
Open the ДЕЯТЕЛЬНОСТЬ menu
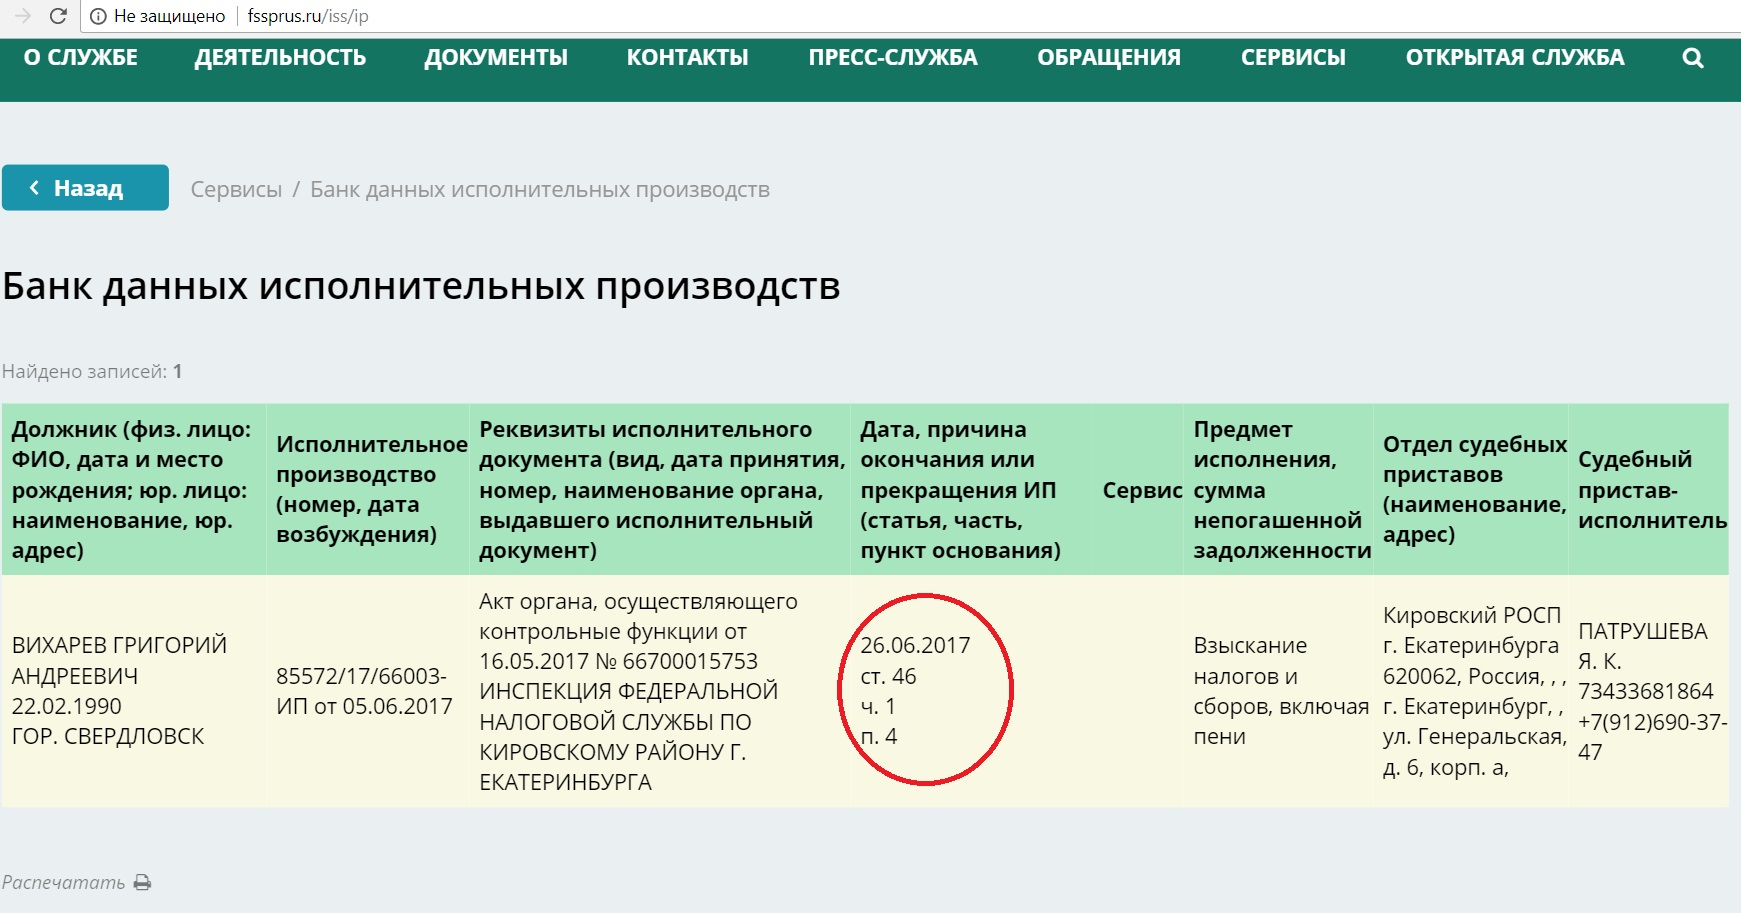tap(281, 57)
